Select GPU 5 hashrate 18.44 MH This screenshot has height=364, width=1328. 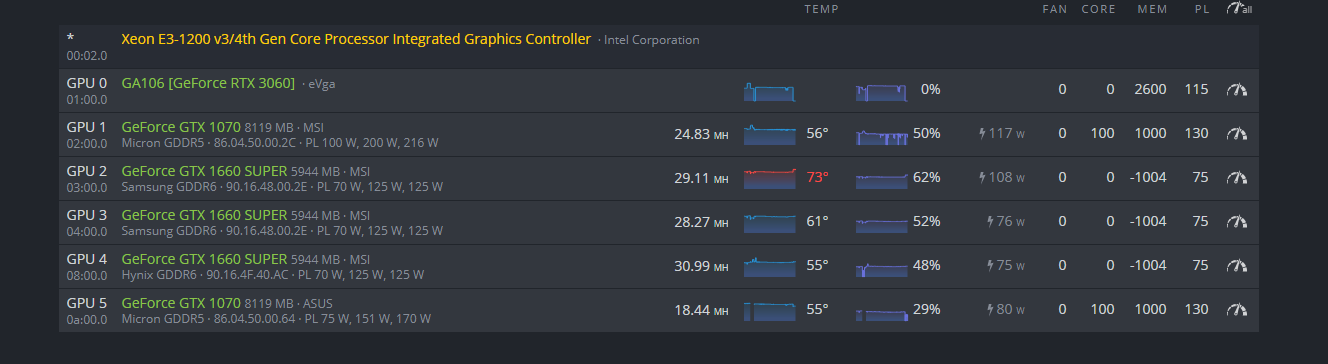(x=701, y=310)
